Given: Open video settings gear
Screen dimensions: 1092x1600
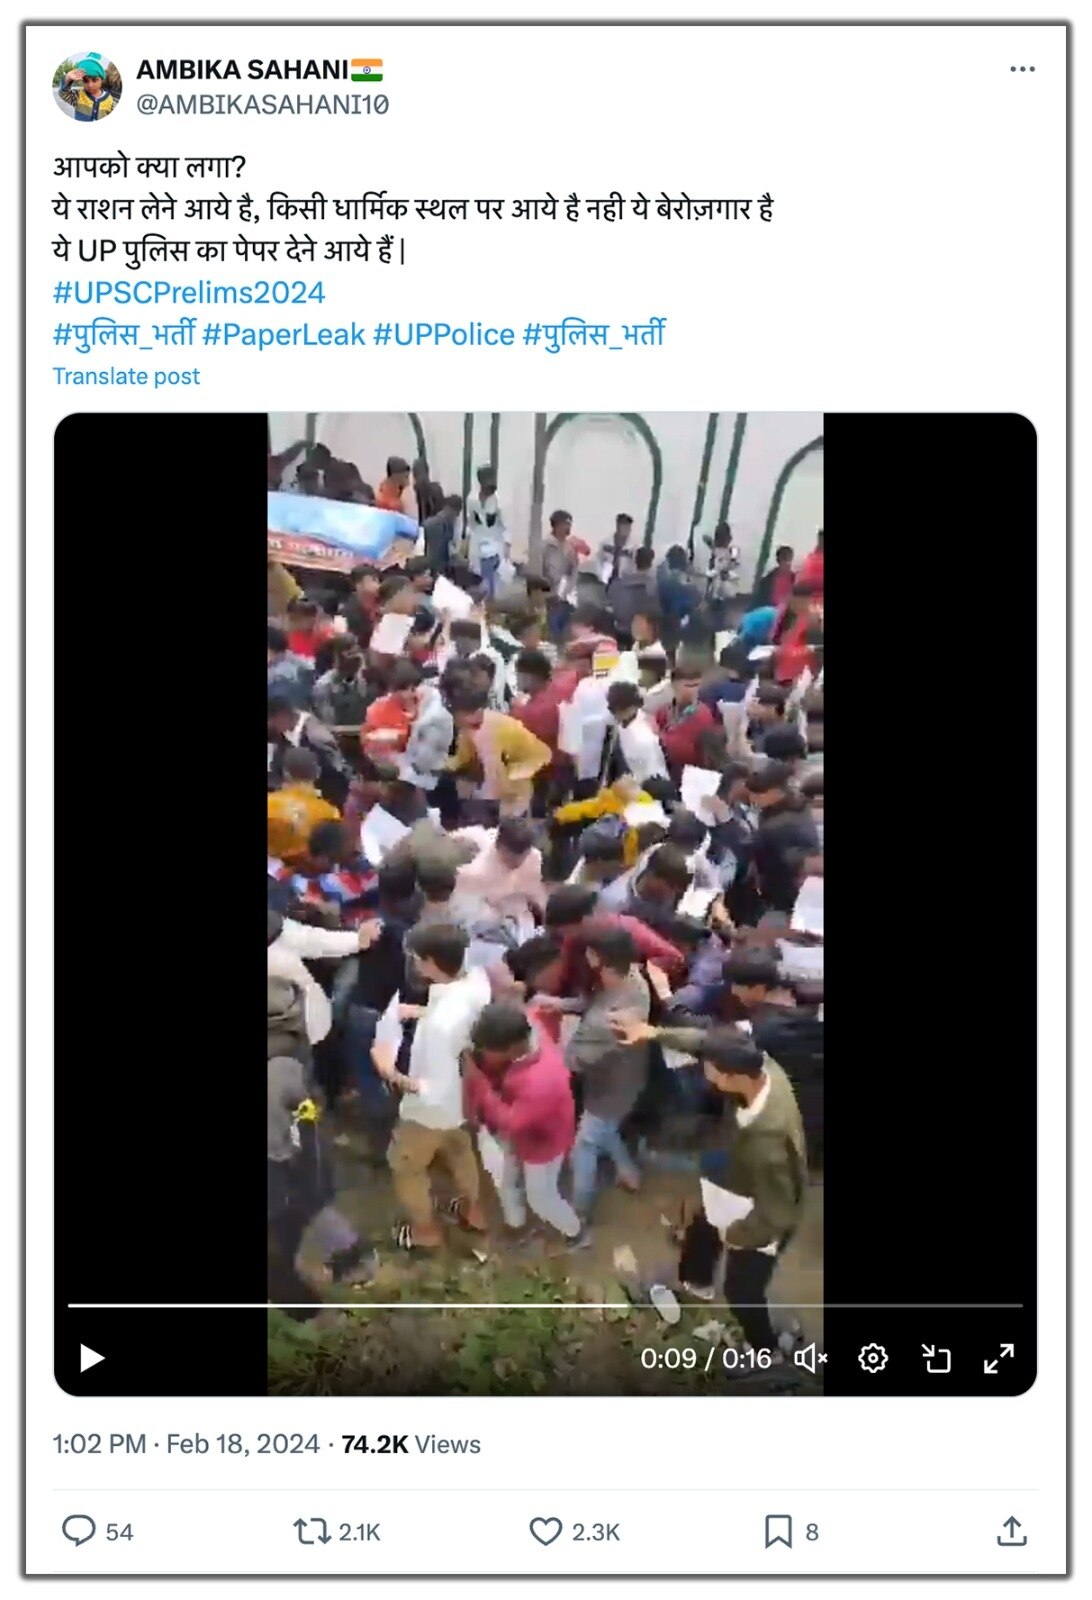Looking at the screenshot, I should (x=873, y=1358).
